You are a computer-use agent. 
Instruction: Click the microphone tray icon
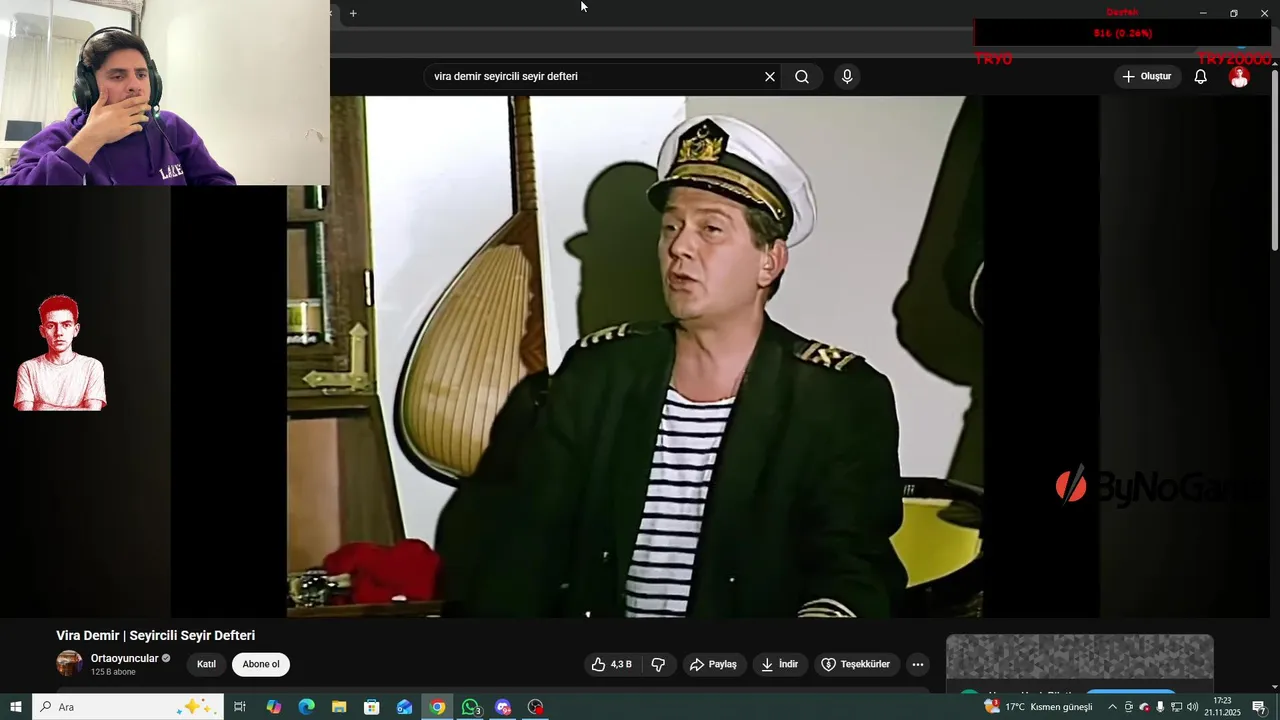point(1160,707)
